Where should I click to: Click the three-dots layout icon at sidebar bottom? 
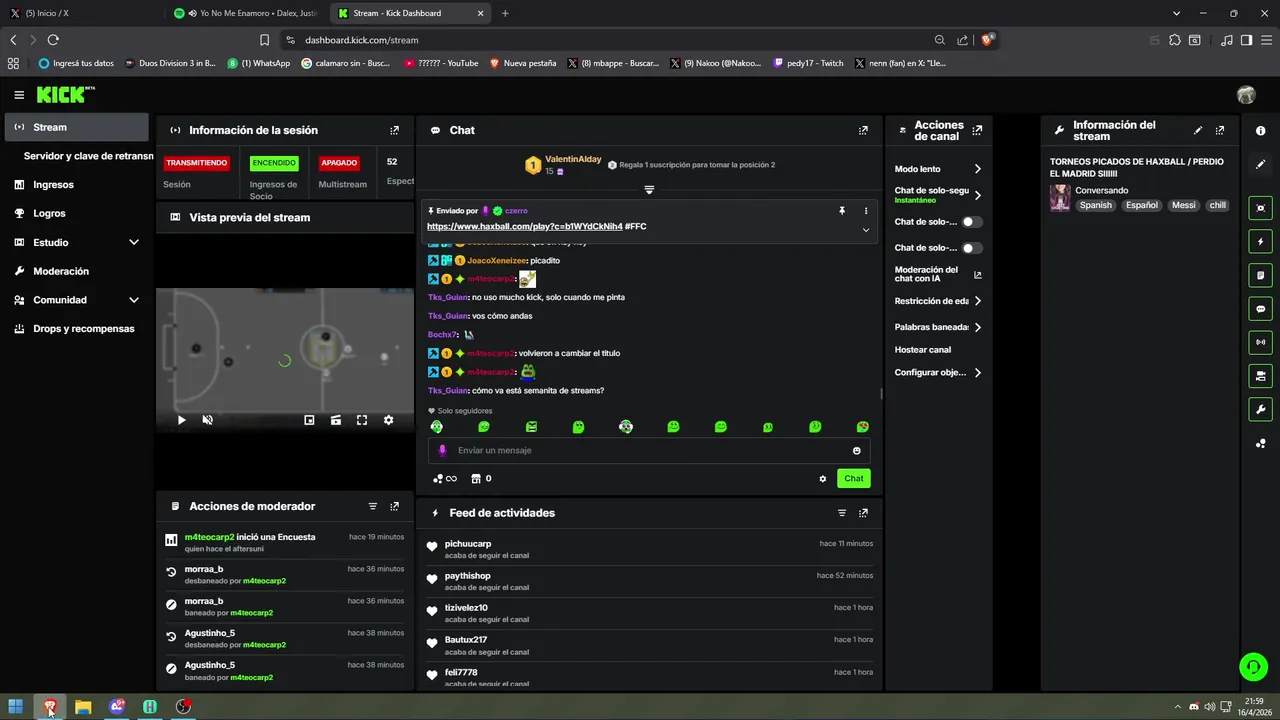click(x=1261, y=443)
